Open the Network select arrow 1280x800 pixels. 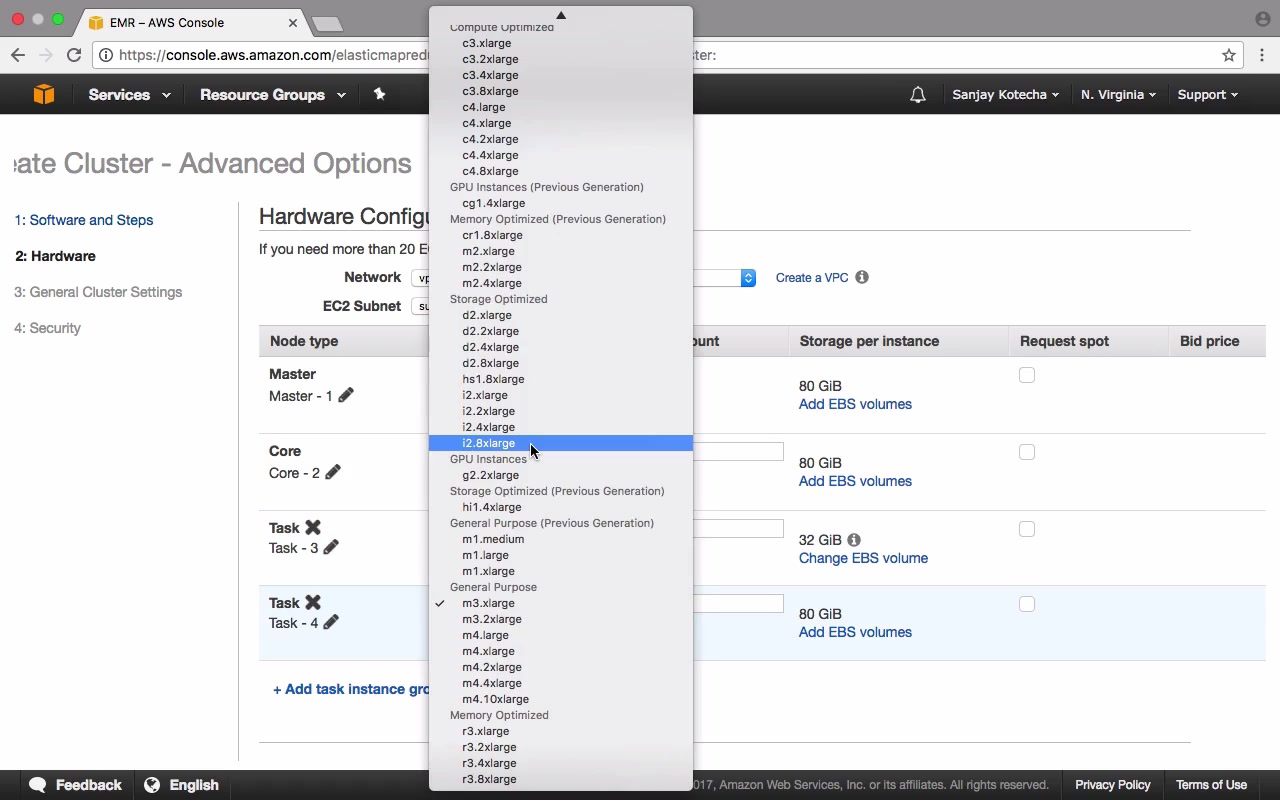[x=748, y=278]
